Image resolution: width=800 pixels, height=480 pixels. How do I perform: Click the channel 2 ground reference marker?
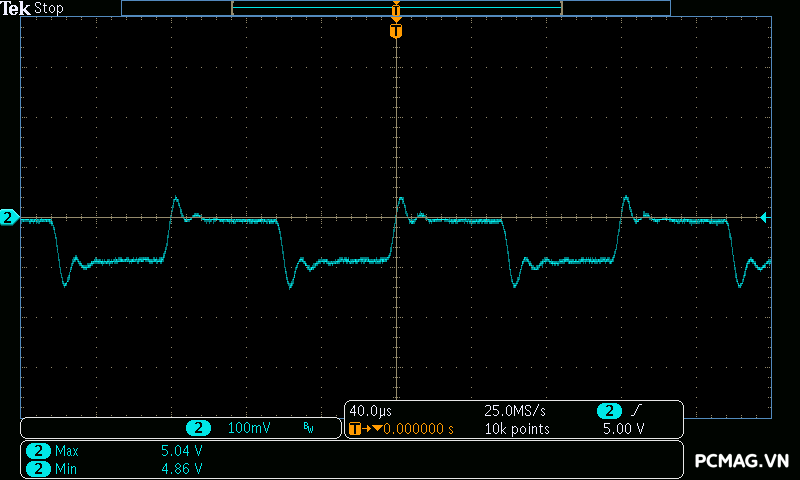(x=9, y=217)
